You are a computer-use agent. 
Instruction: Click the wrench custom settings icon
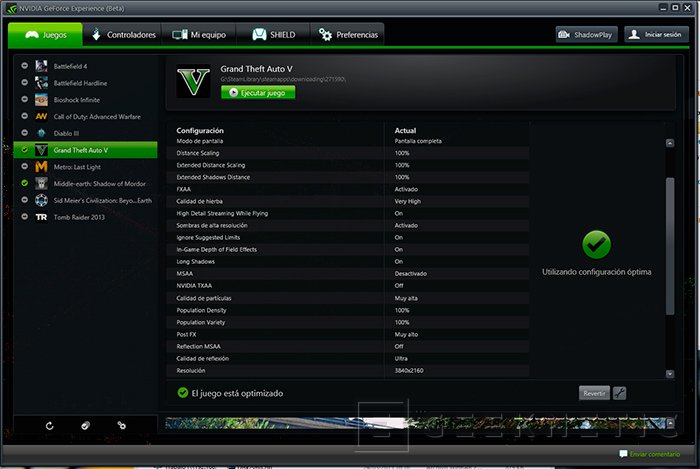(620, 393)
